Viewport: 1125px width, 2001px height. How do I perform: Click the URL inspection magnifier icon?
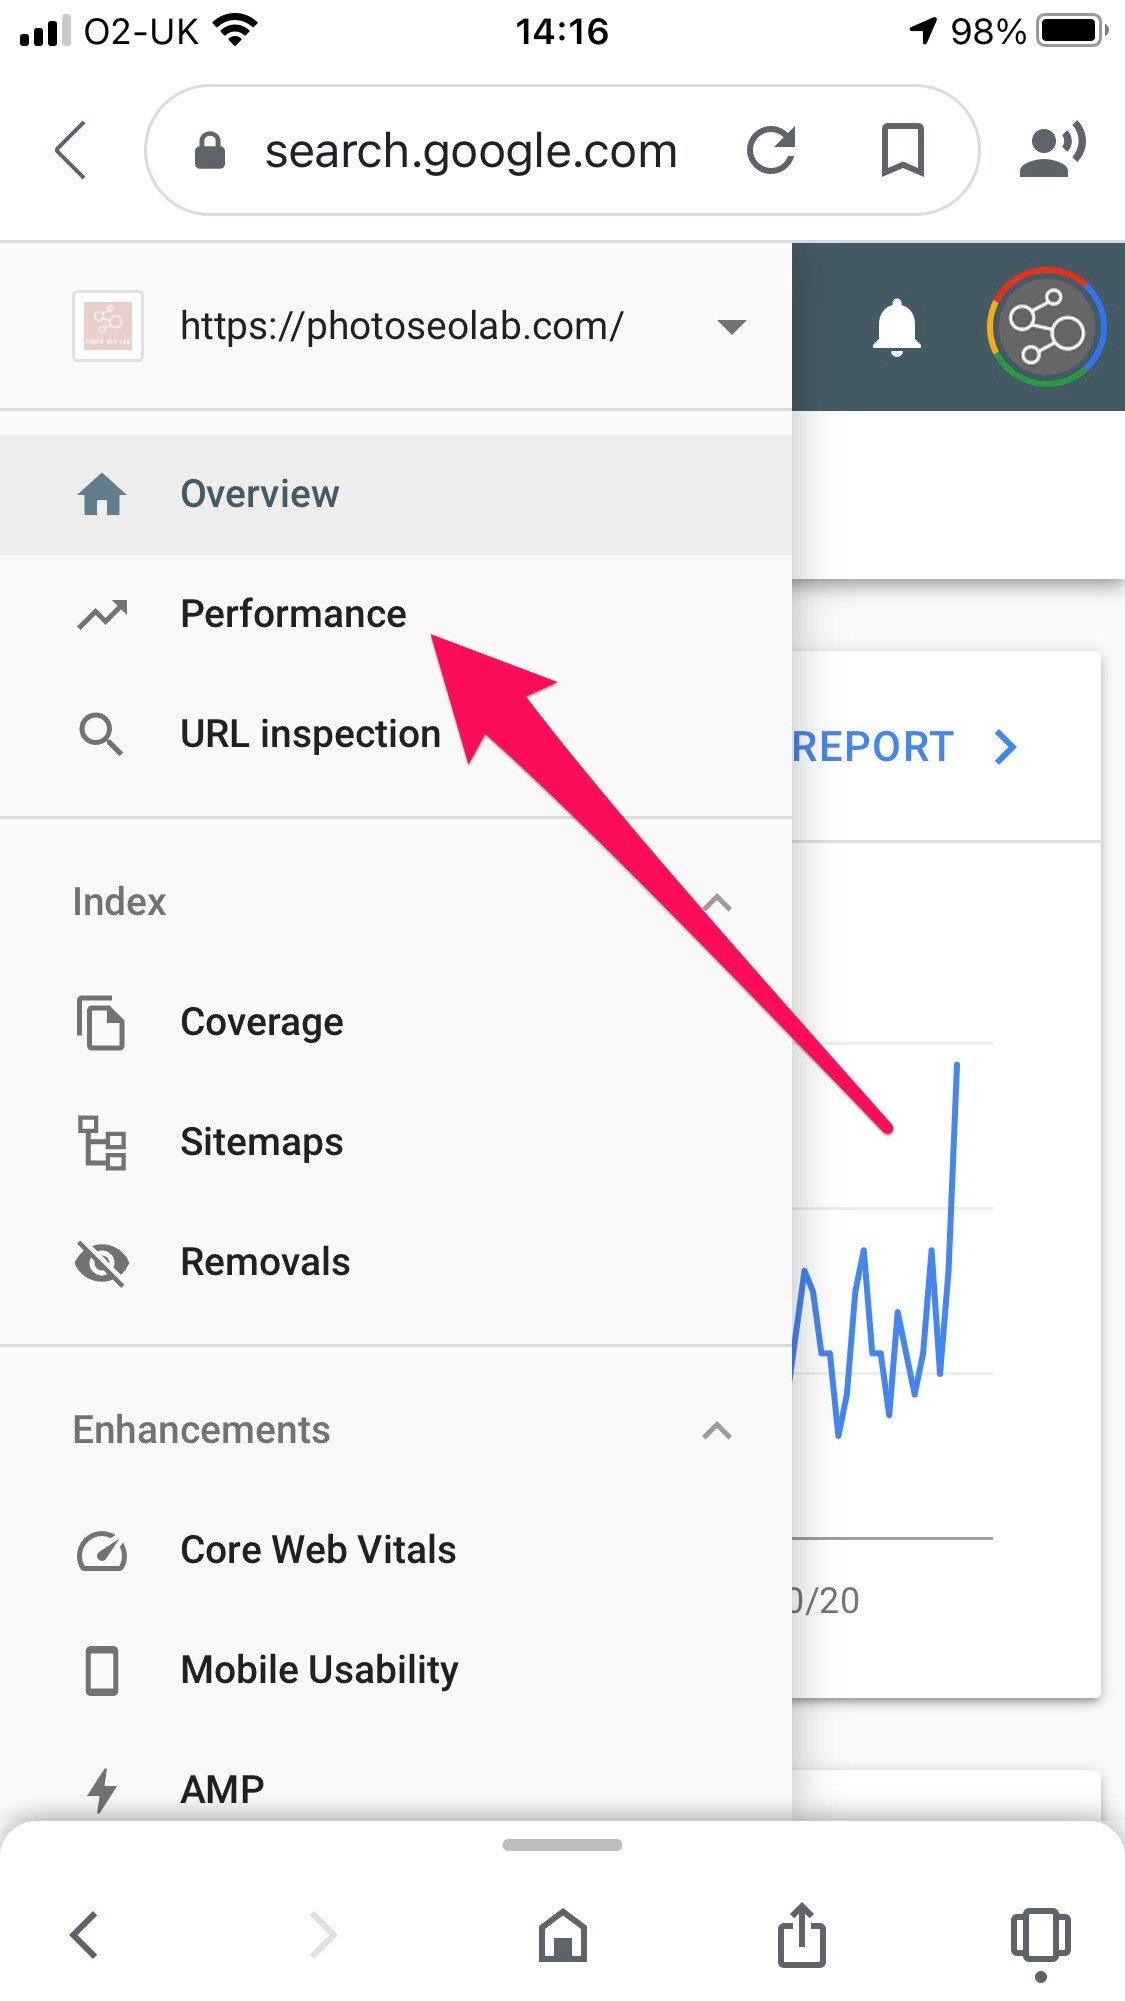[x=101, y=735]
